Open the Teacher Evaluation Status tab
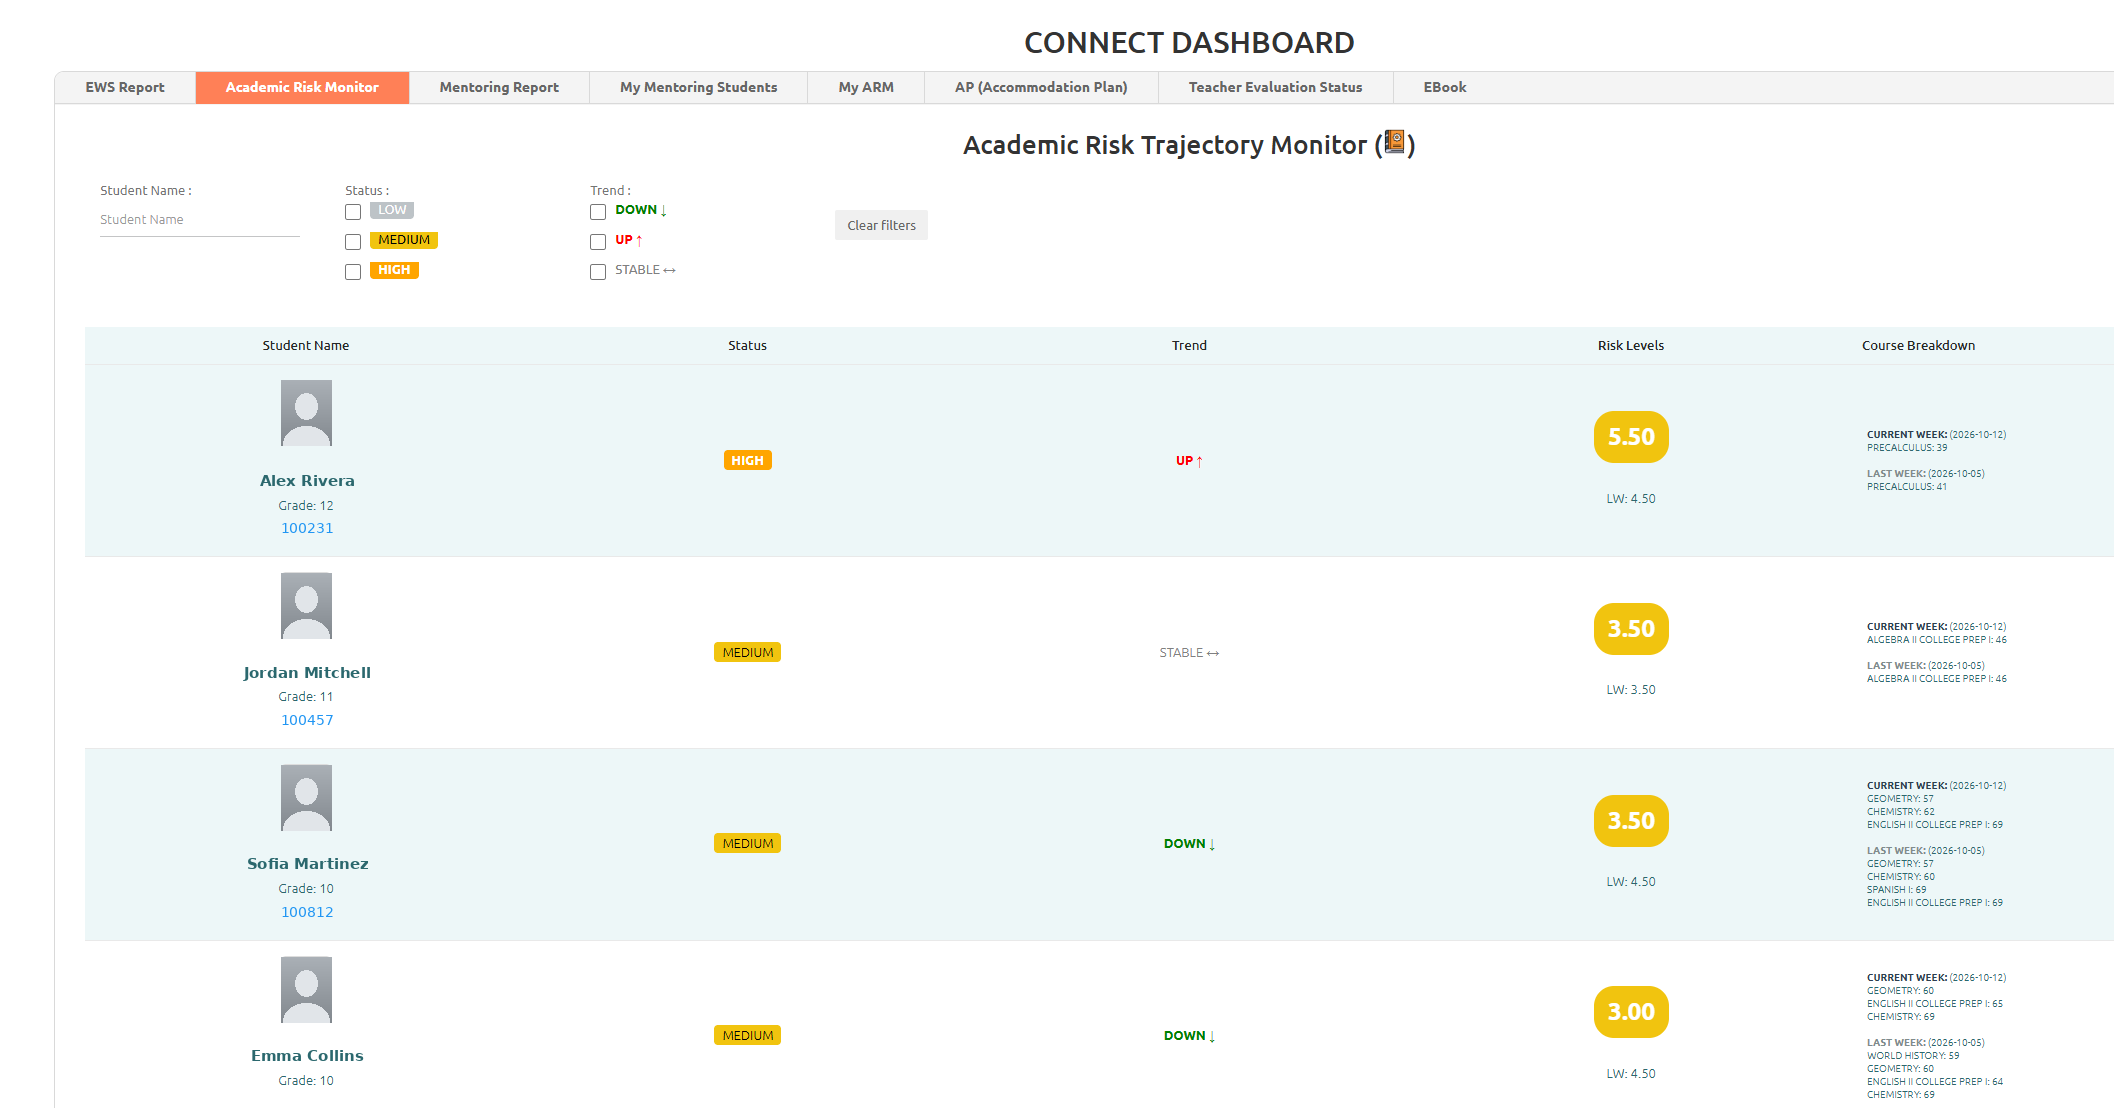Screen dimensions: 2114x1108 (1275, 87)
